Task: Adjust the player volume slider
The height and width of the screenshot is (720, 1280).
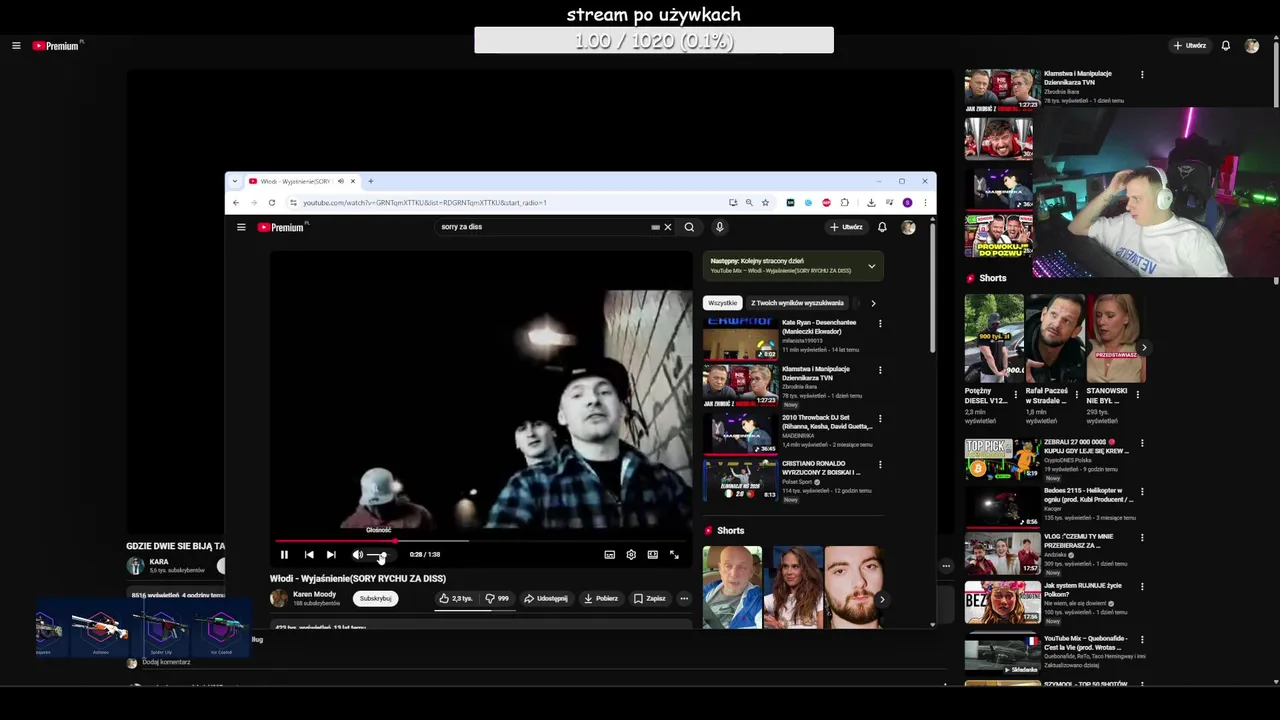Action: [378, 554]
